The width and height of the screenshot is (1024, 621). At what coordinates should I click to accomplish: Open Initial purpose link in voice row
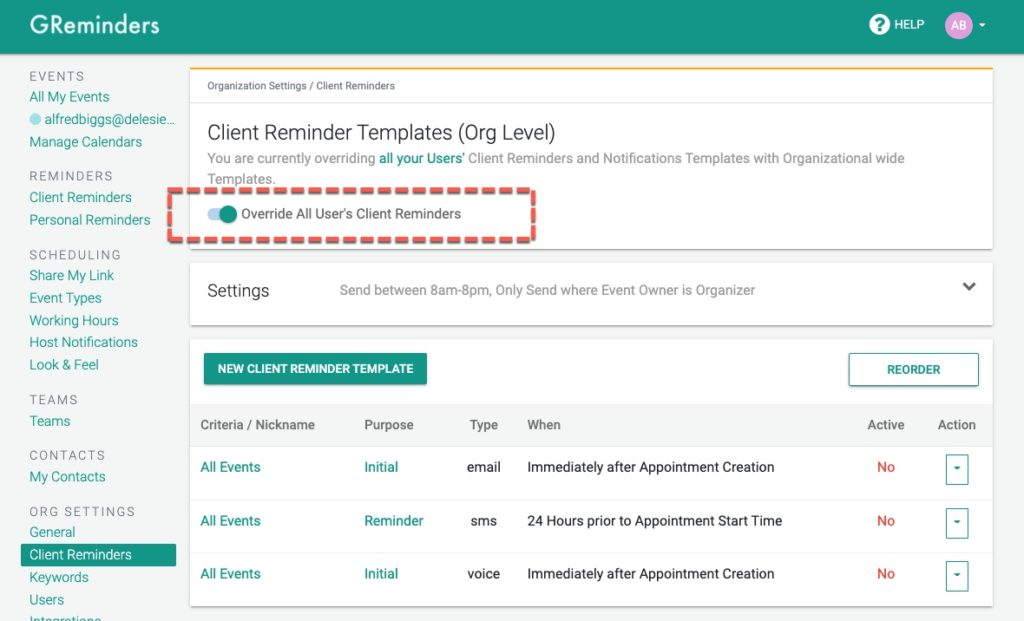(381, 574)
